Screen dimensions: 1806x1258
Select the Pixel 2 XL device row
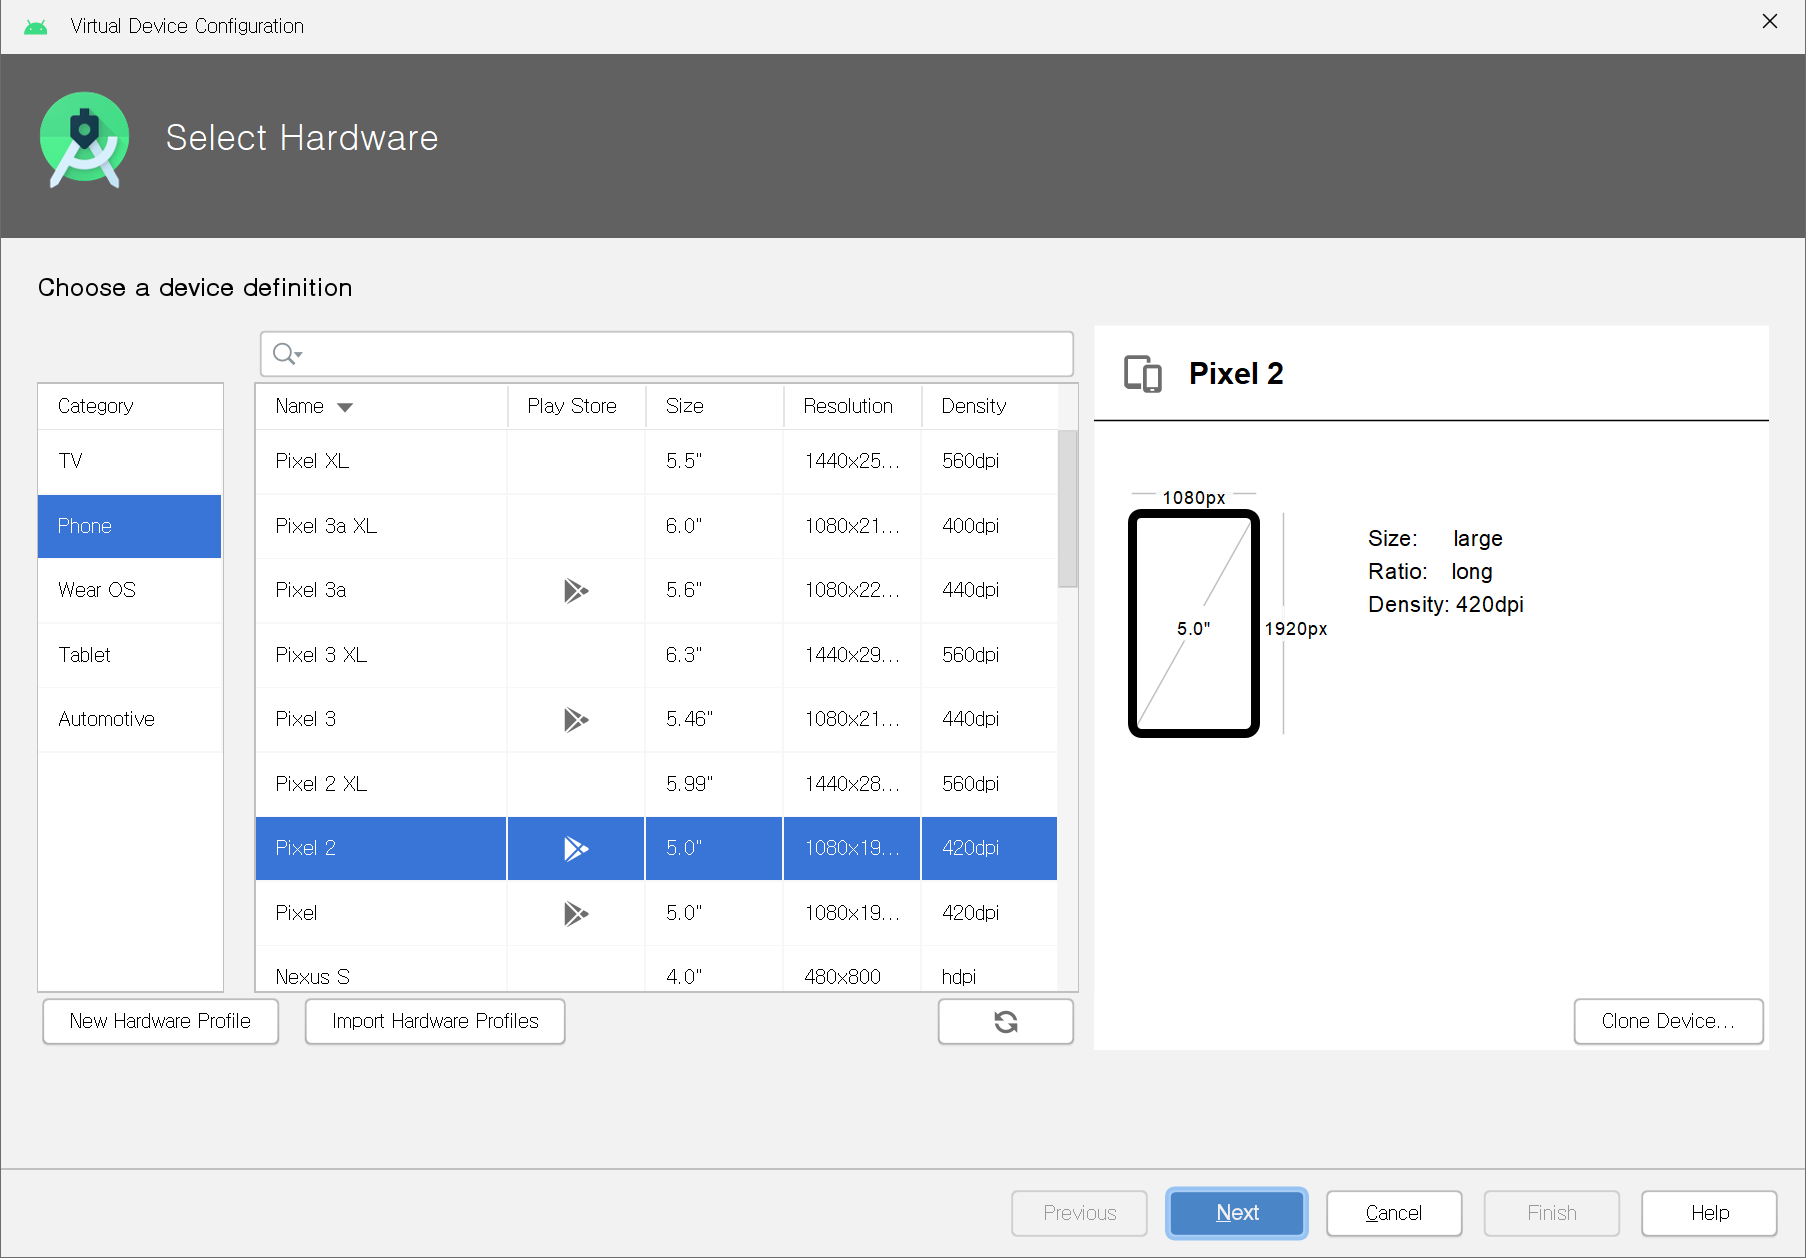pos(656,784)
